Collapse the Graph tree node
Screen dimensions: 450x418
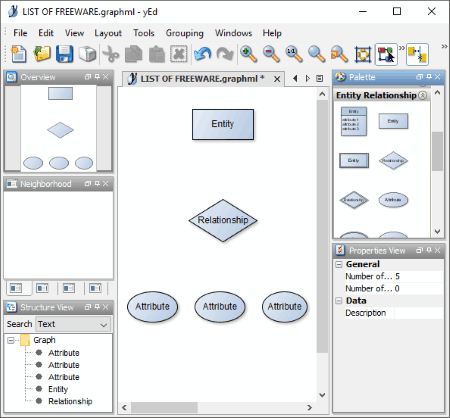(11, 340)
